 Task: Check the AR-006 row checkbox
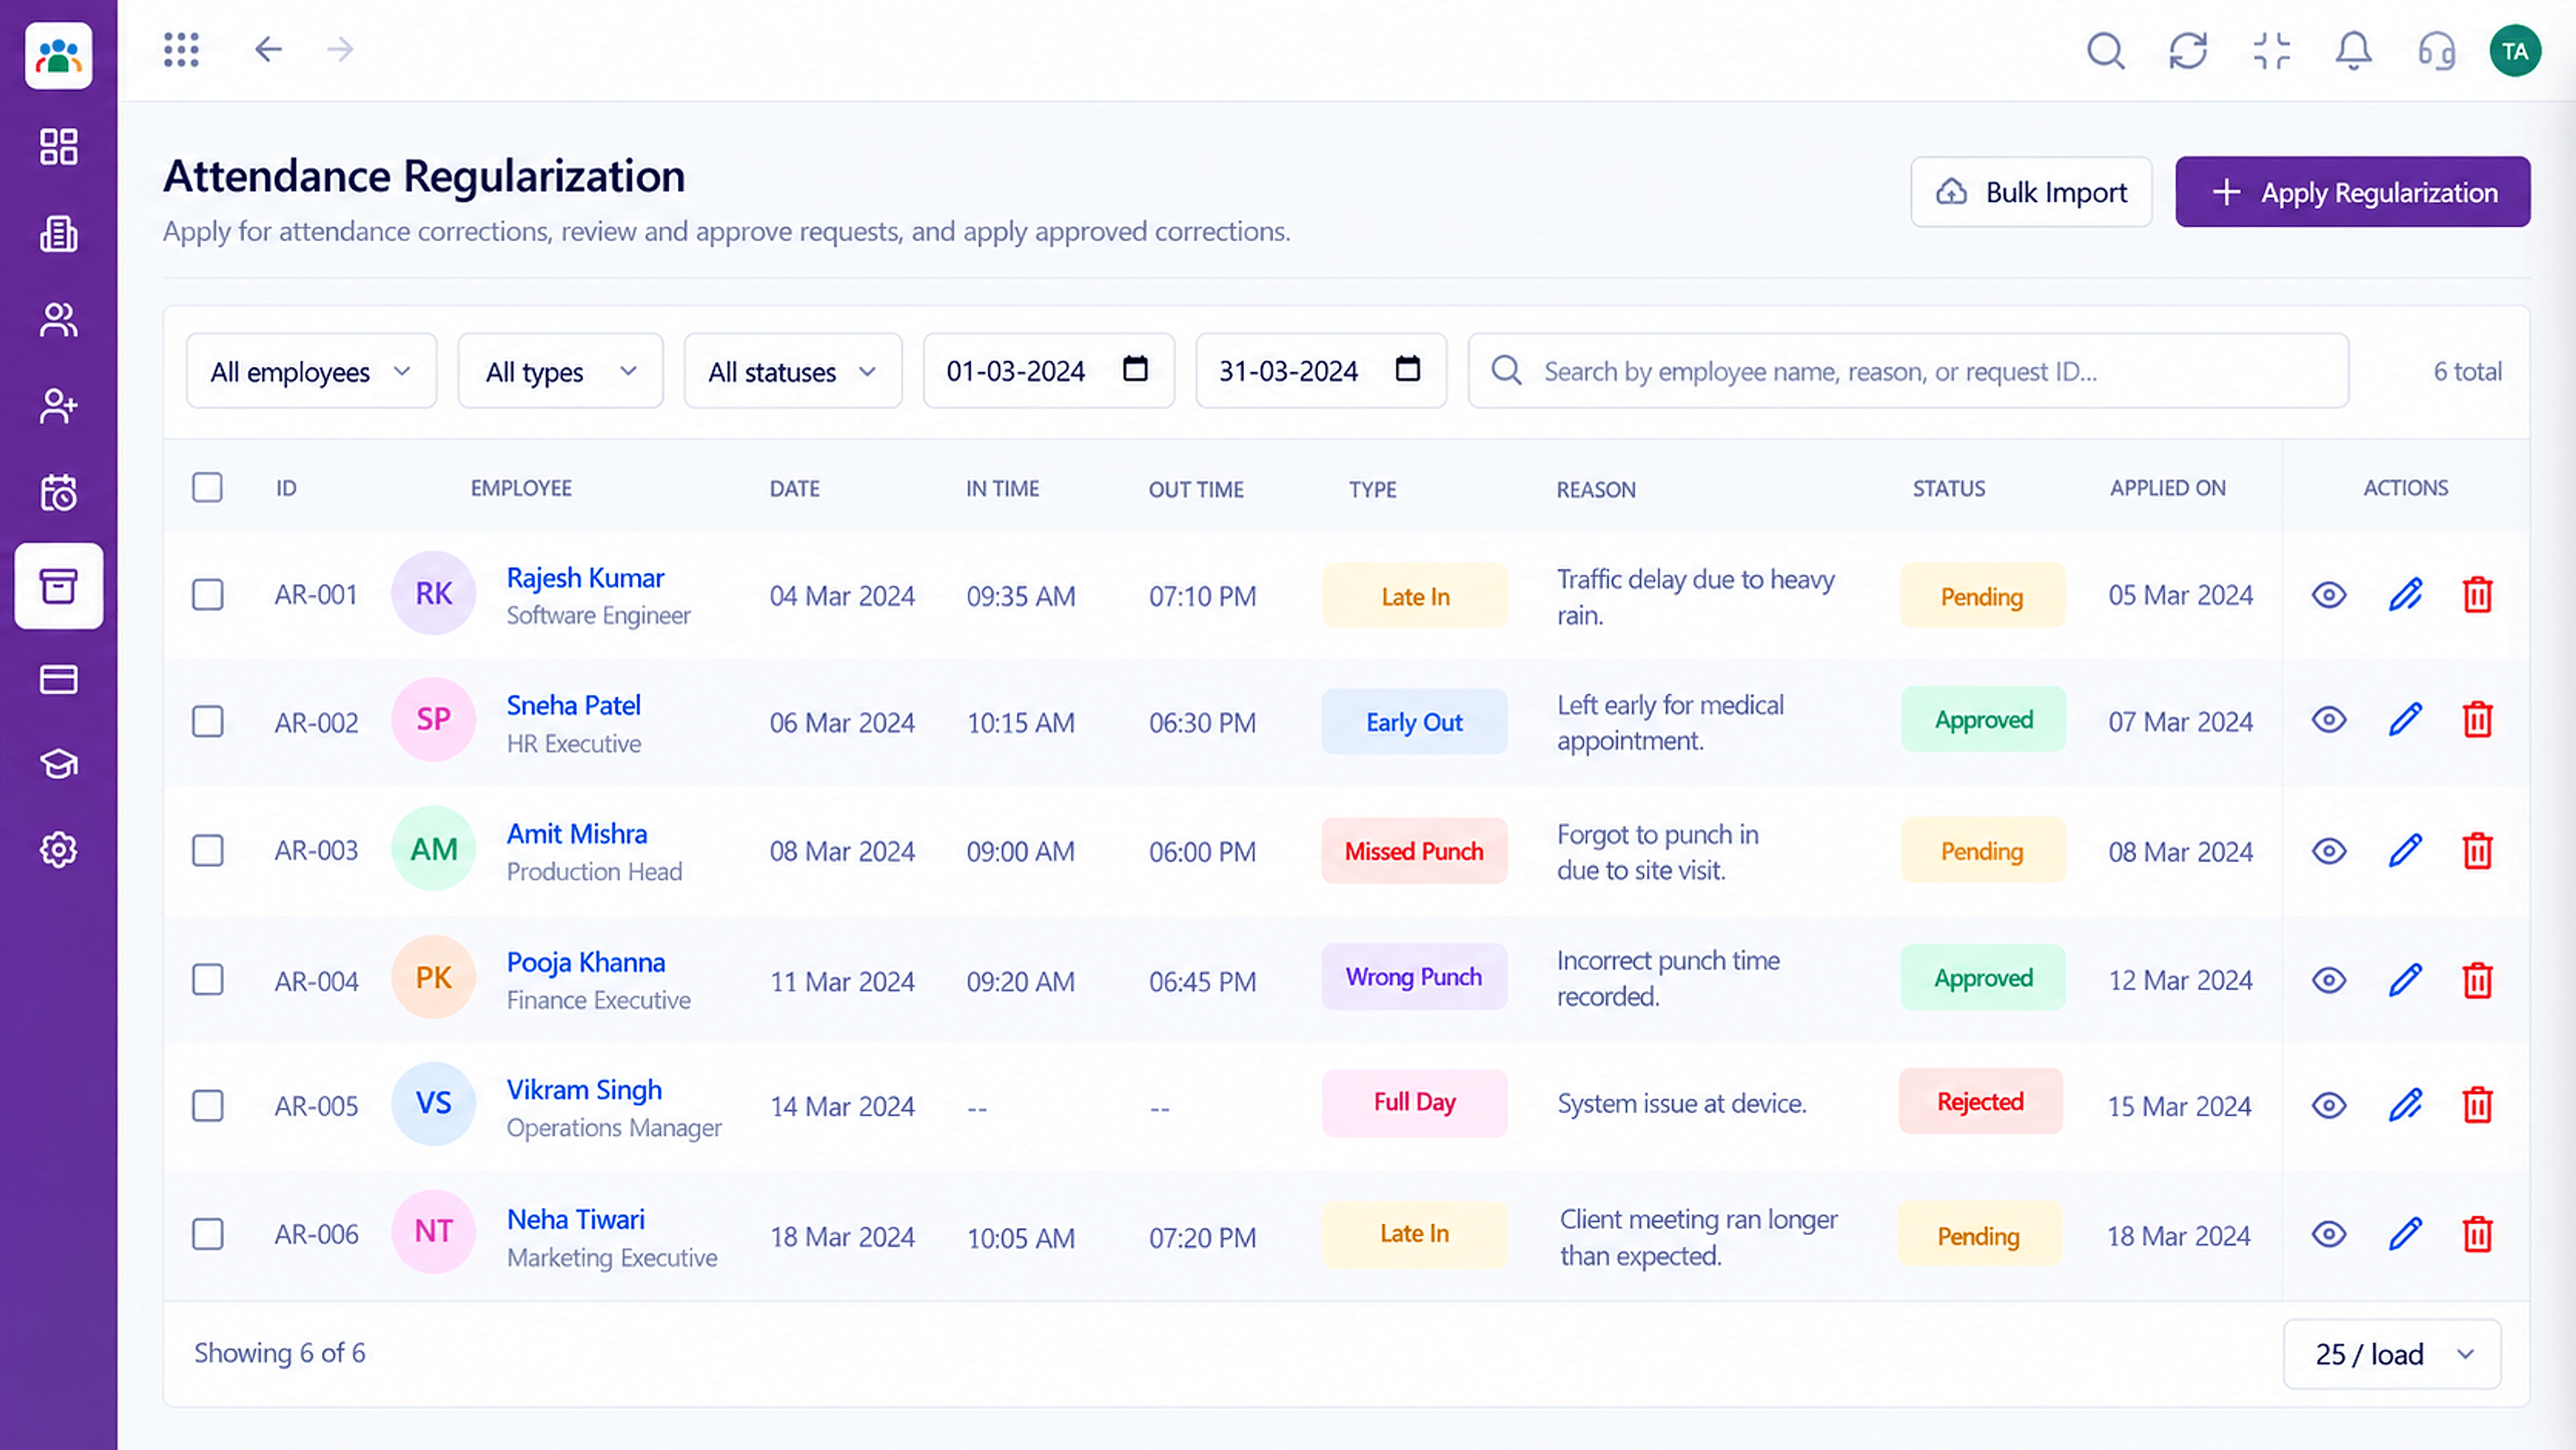point(207,1235)
